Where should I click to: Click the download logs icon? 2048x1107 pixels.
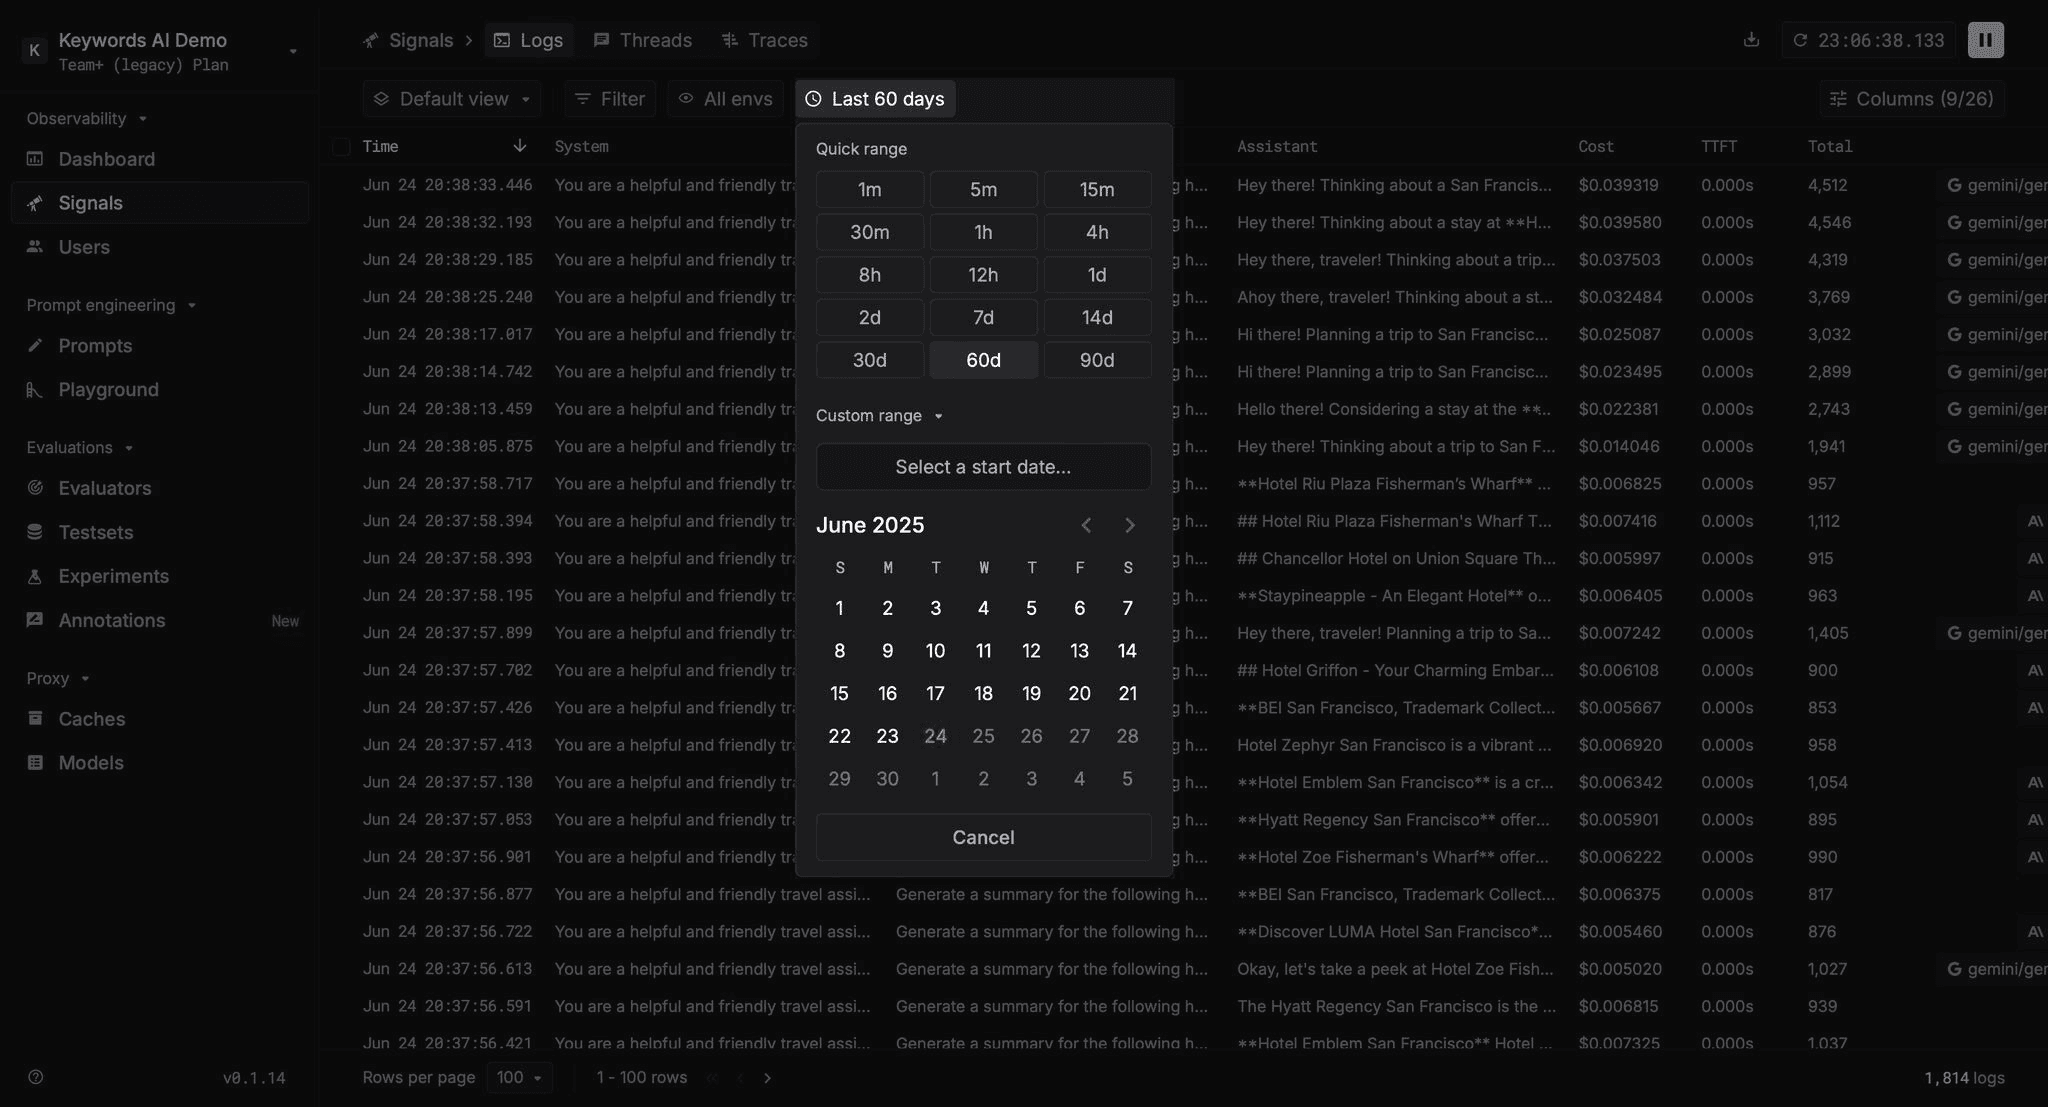tap(1751, 40)
